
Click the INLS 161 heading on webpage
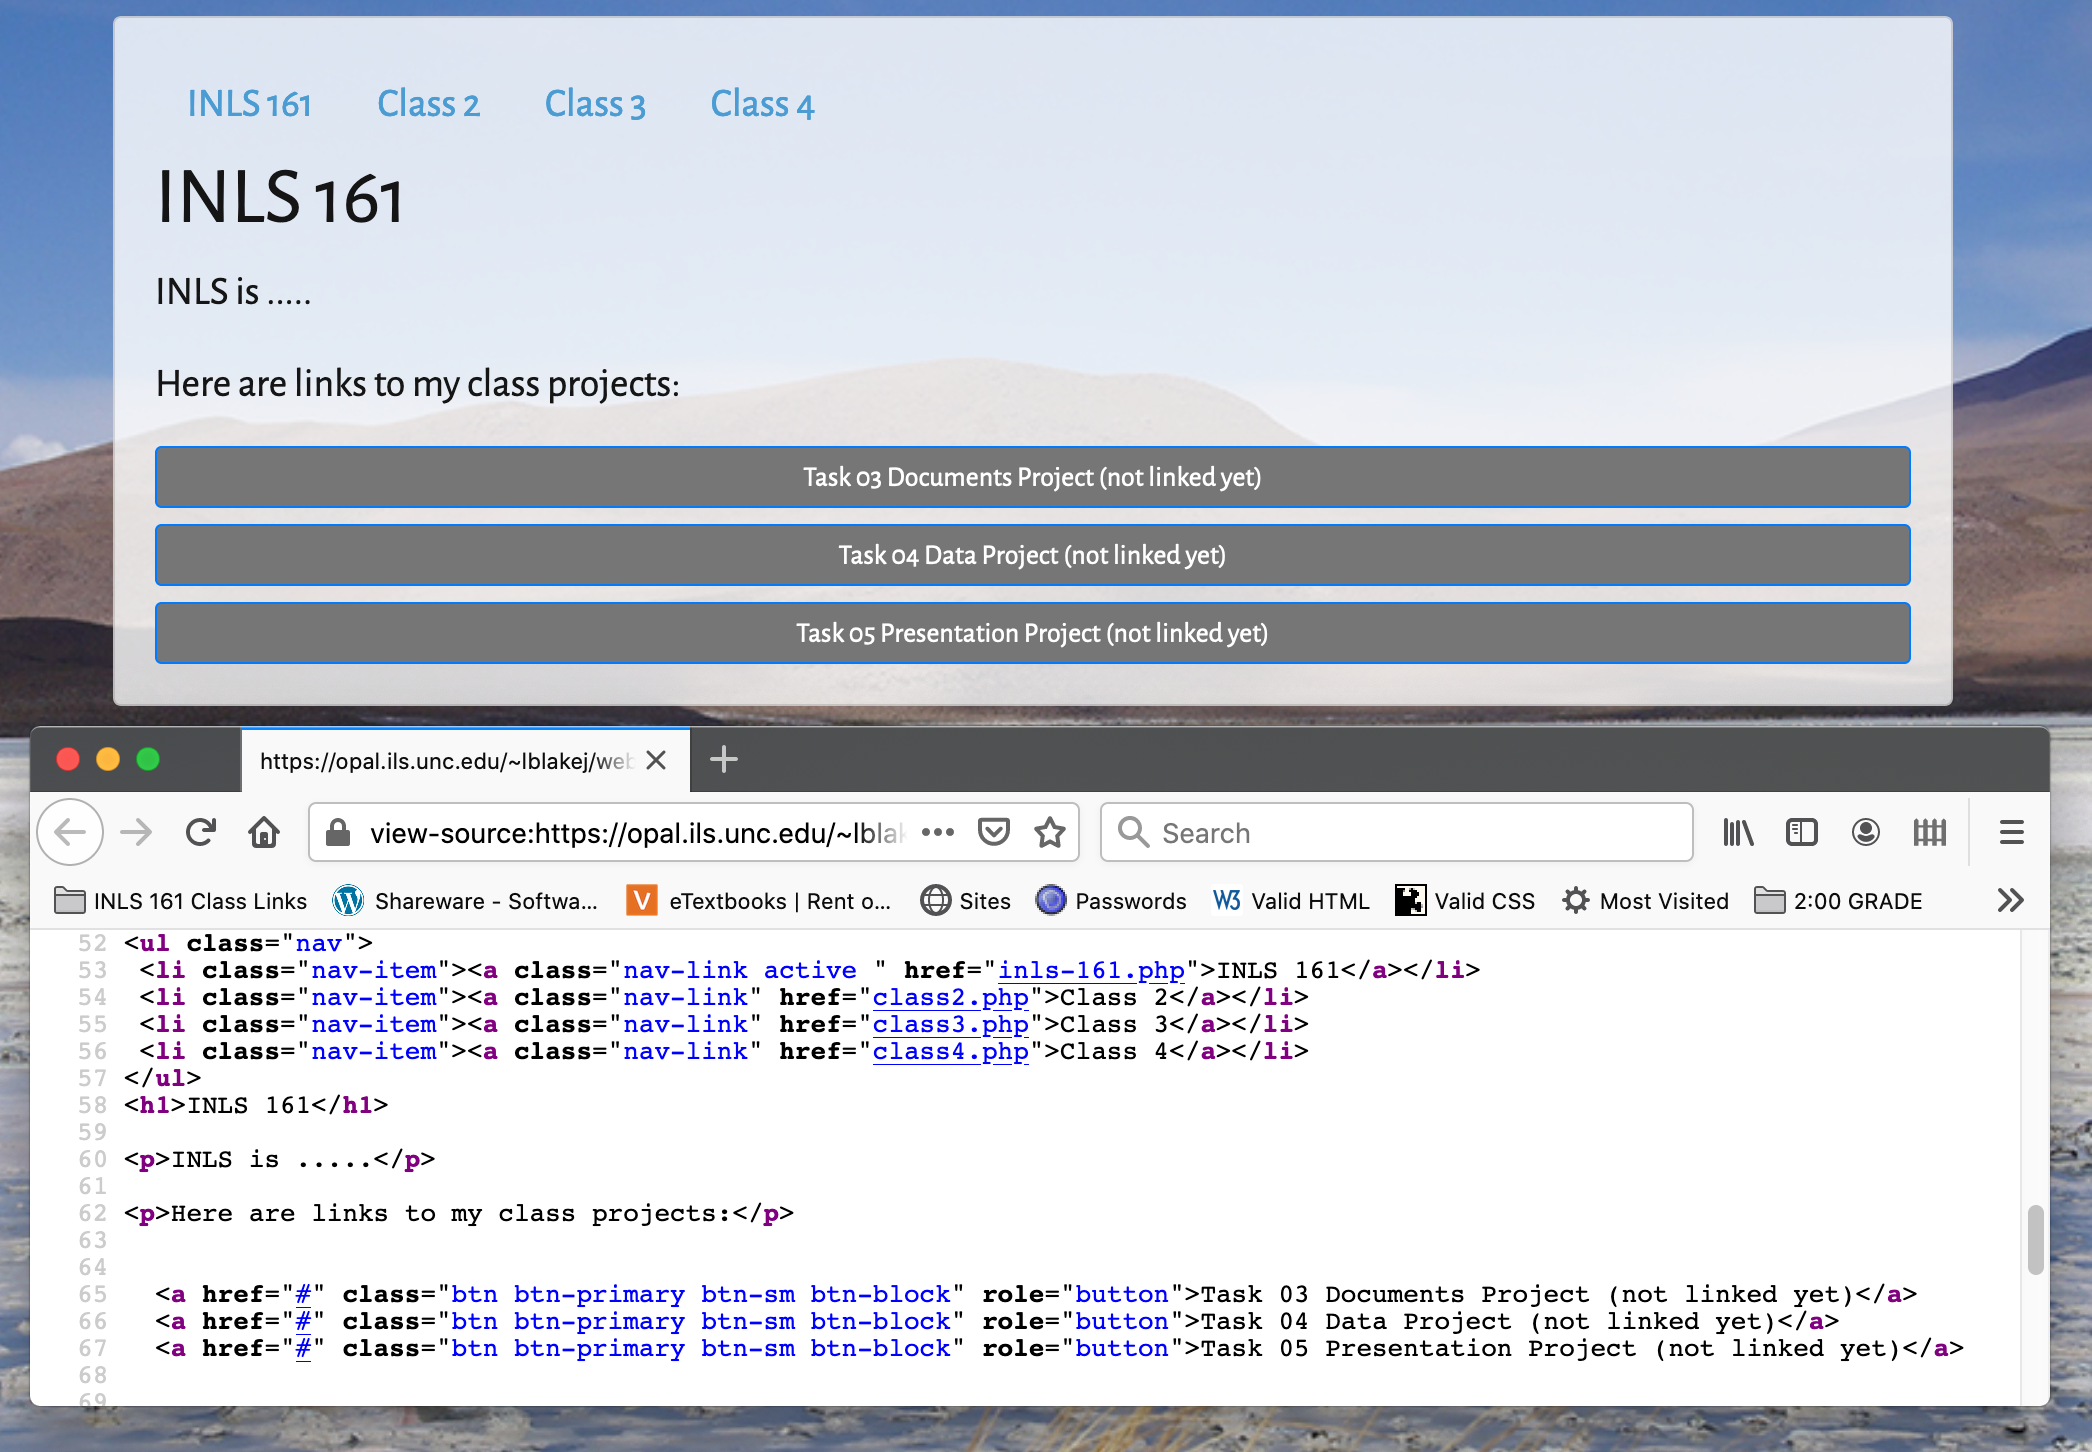[x=280, y=197]
